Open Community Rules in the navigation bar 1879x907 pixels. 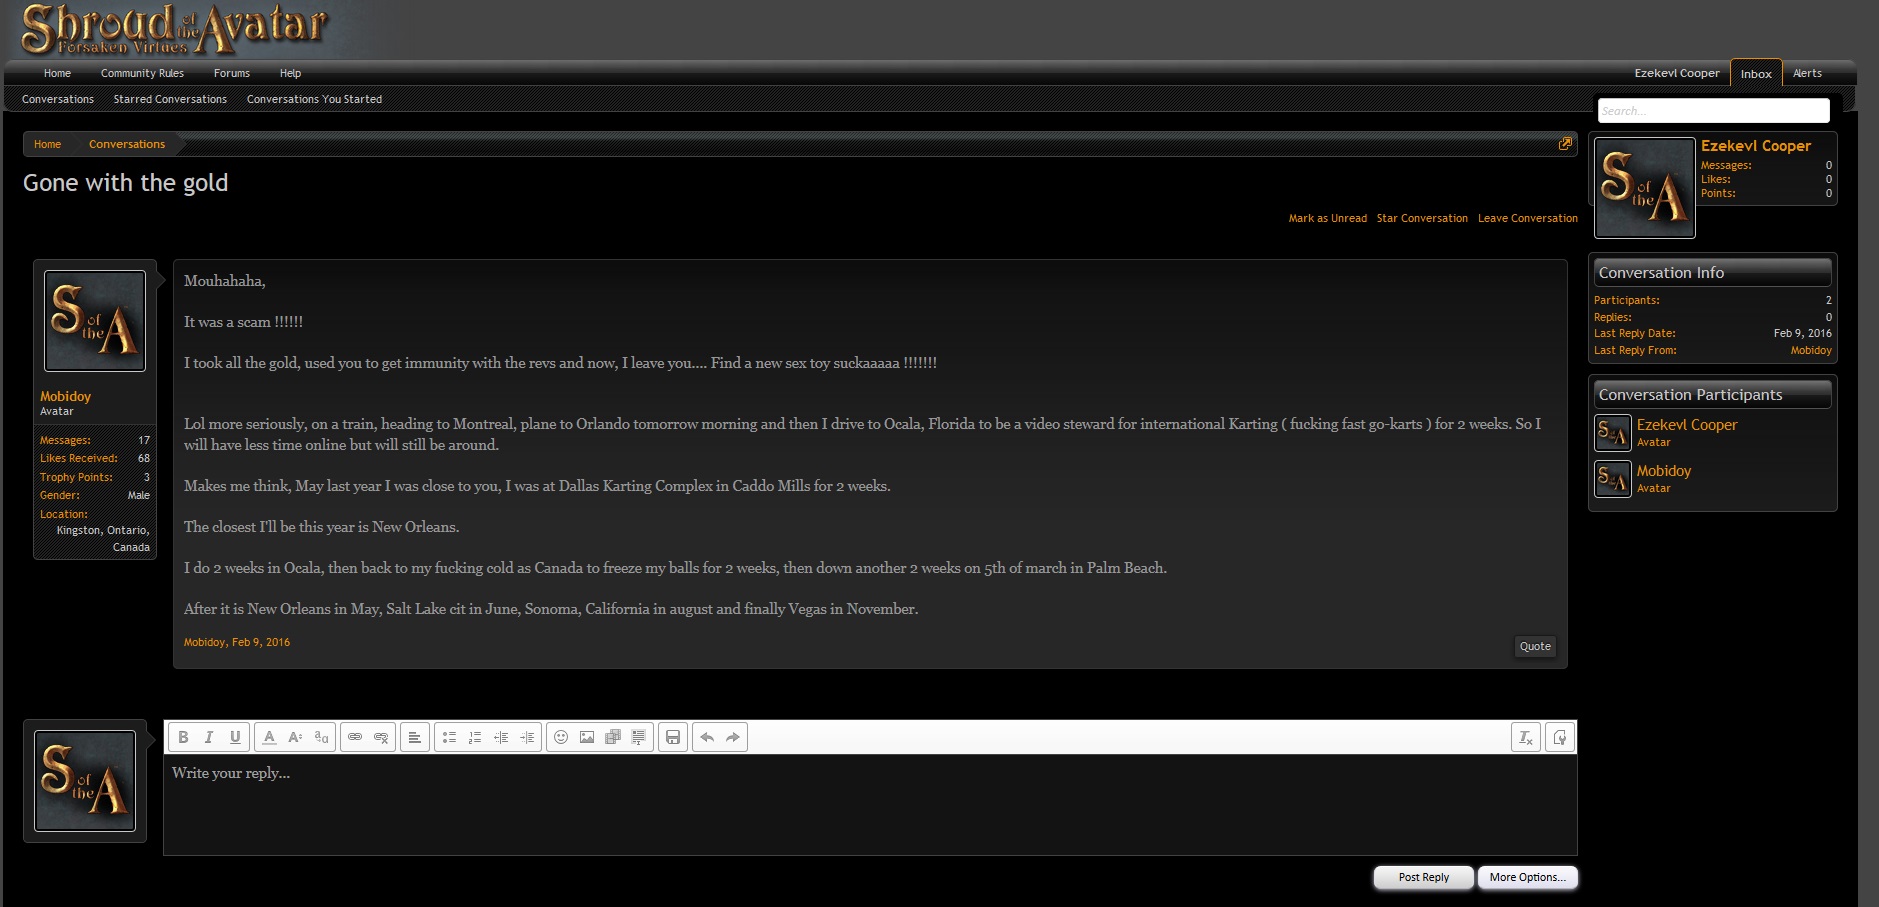click(142, 73)
